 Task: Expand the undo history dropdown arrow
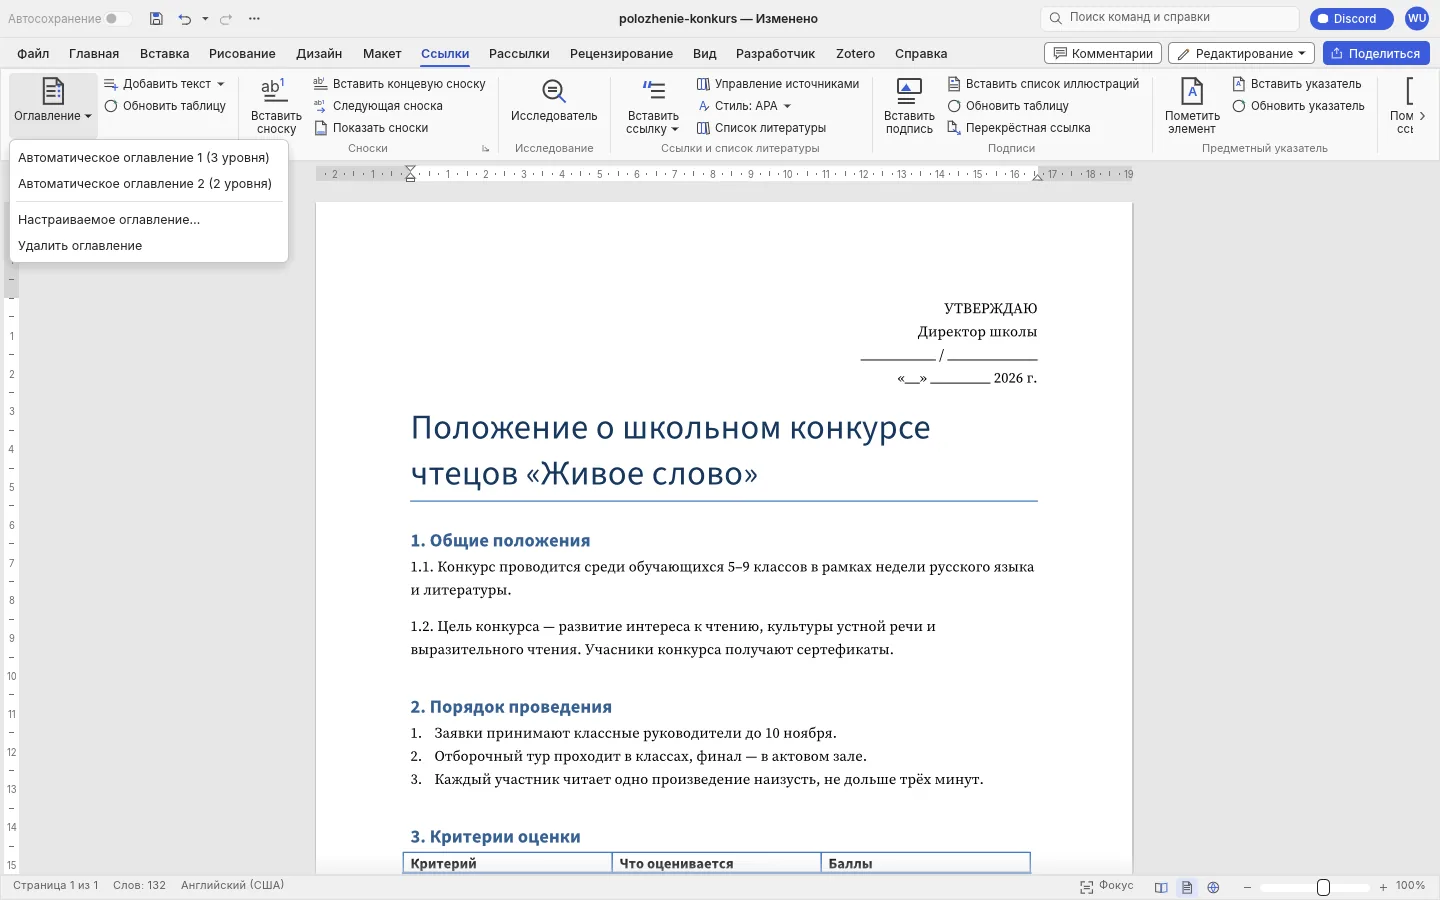click(205, 19)
